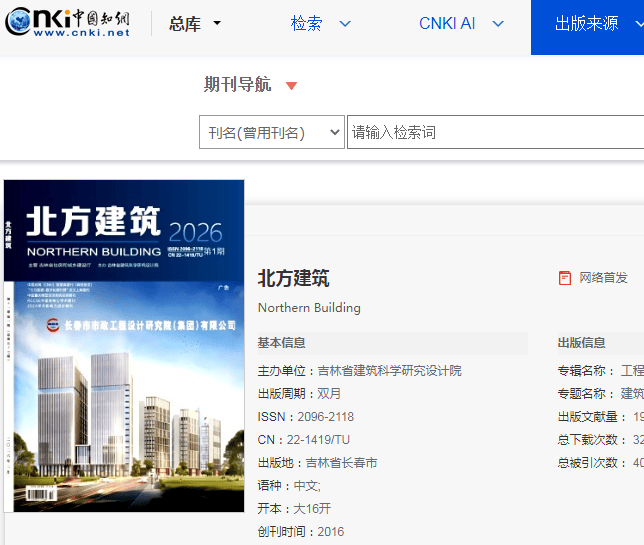Click the 北方建筑 journal title
This screenshot has height=545, width=644.
pyautogui.click(x=293, y=278)
